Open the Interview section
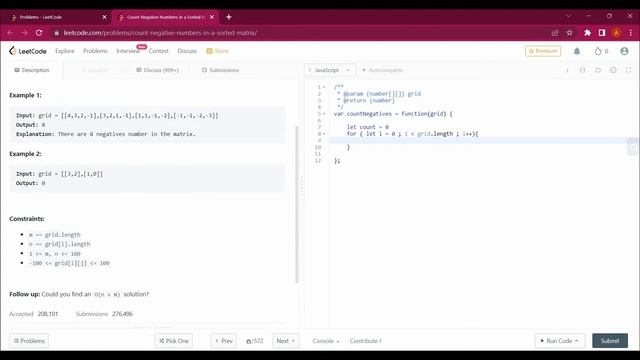Screen dimensions: 640x360 (x=128, y=51)
